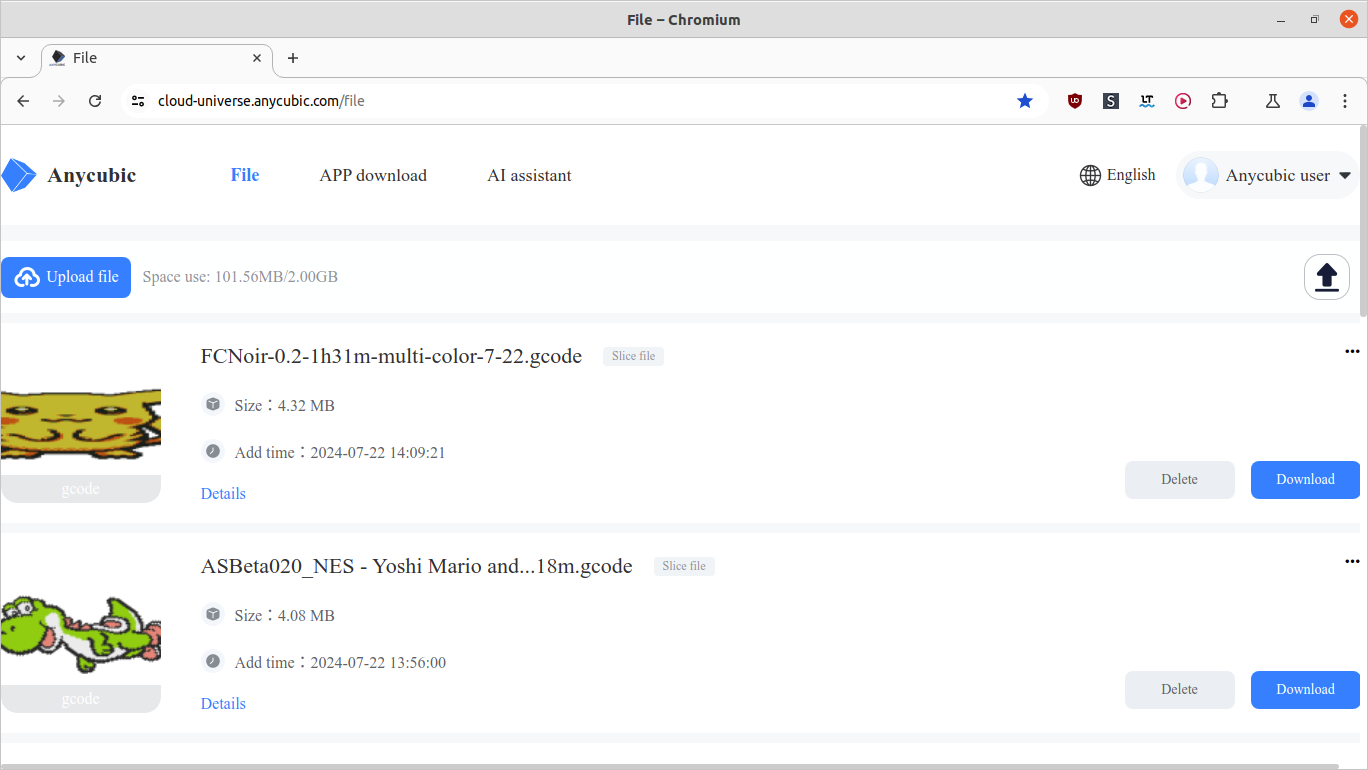Viewport: 1368px width, 770px height.
Task: Close the File browser tab
Action: click(257, 58)
